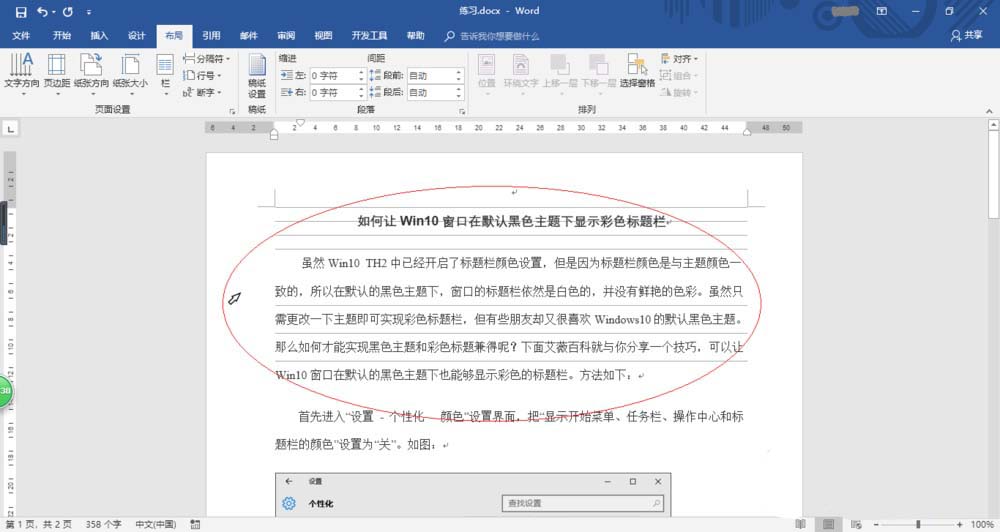Switch to Read Mode view
1000x532 pixels.
(x=800, y=524)
